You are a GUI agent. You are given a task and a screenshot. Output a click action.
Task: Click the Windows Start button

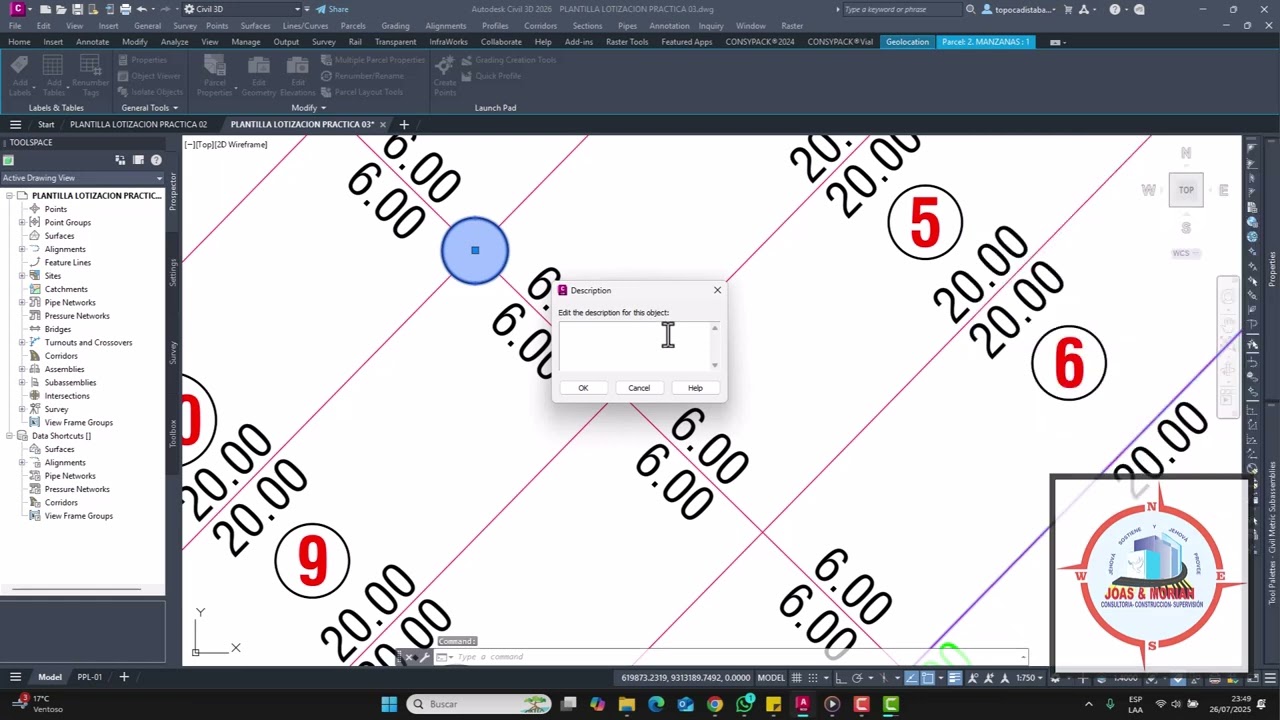coord(389,704)
